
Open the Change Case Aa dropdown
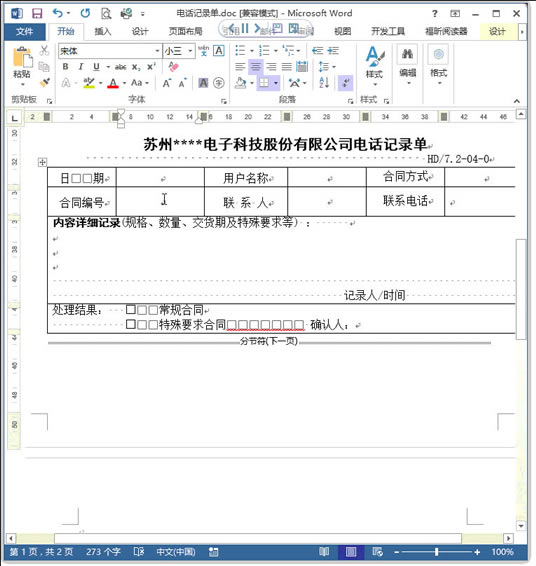click(x=140, y=83)
